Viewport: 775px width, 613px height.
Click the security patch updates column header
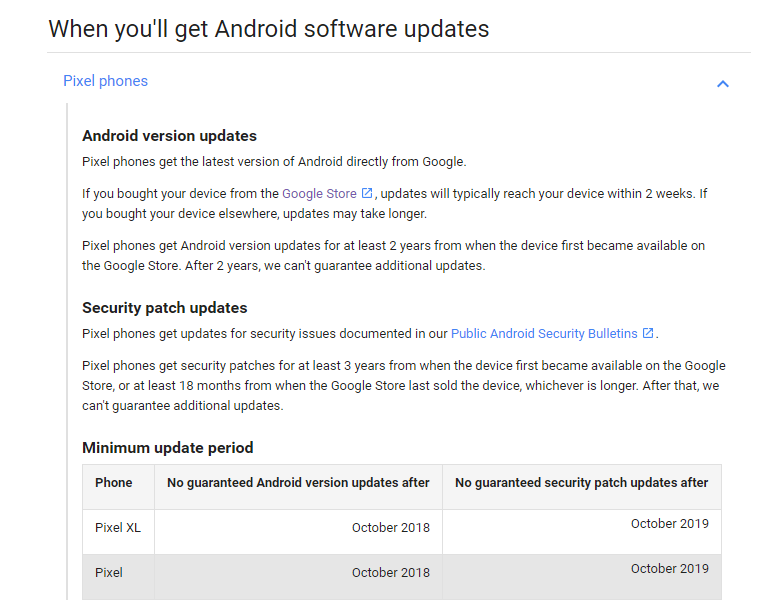581,483
